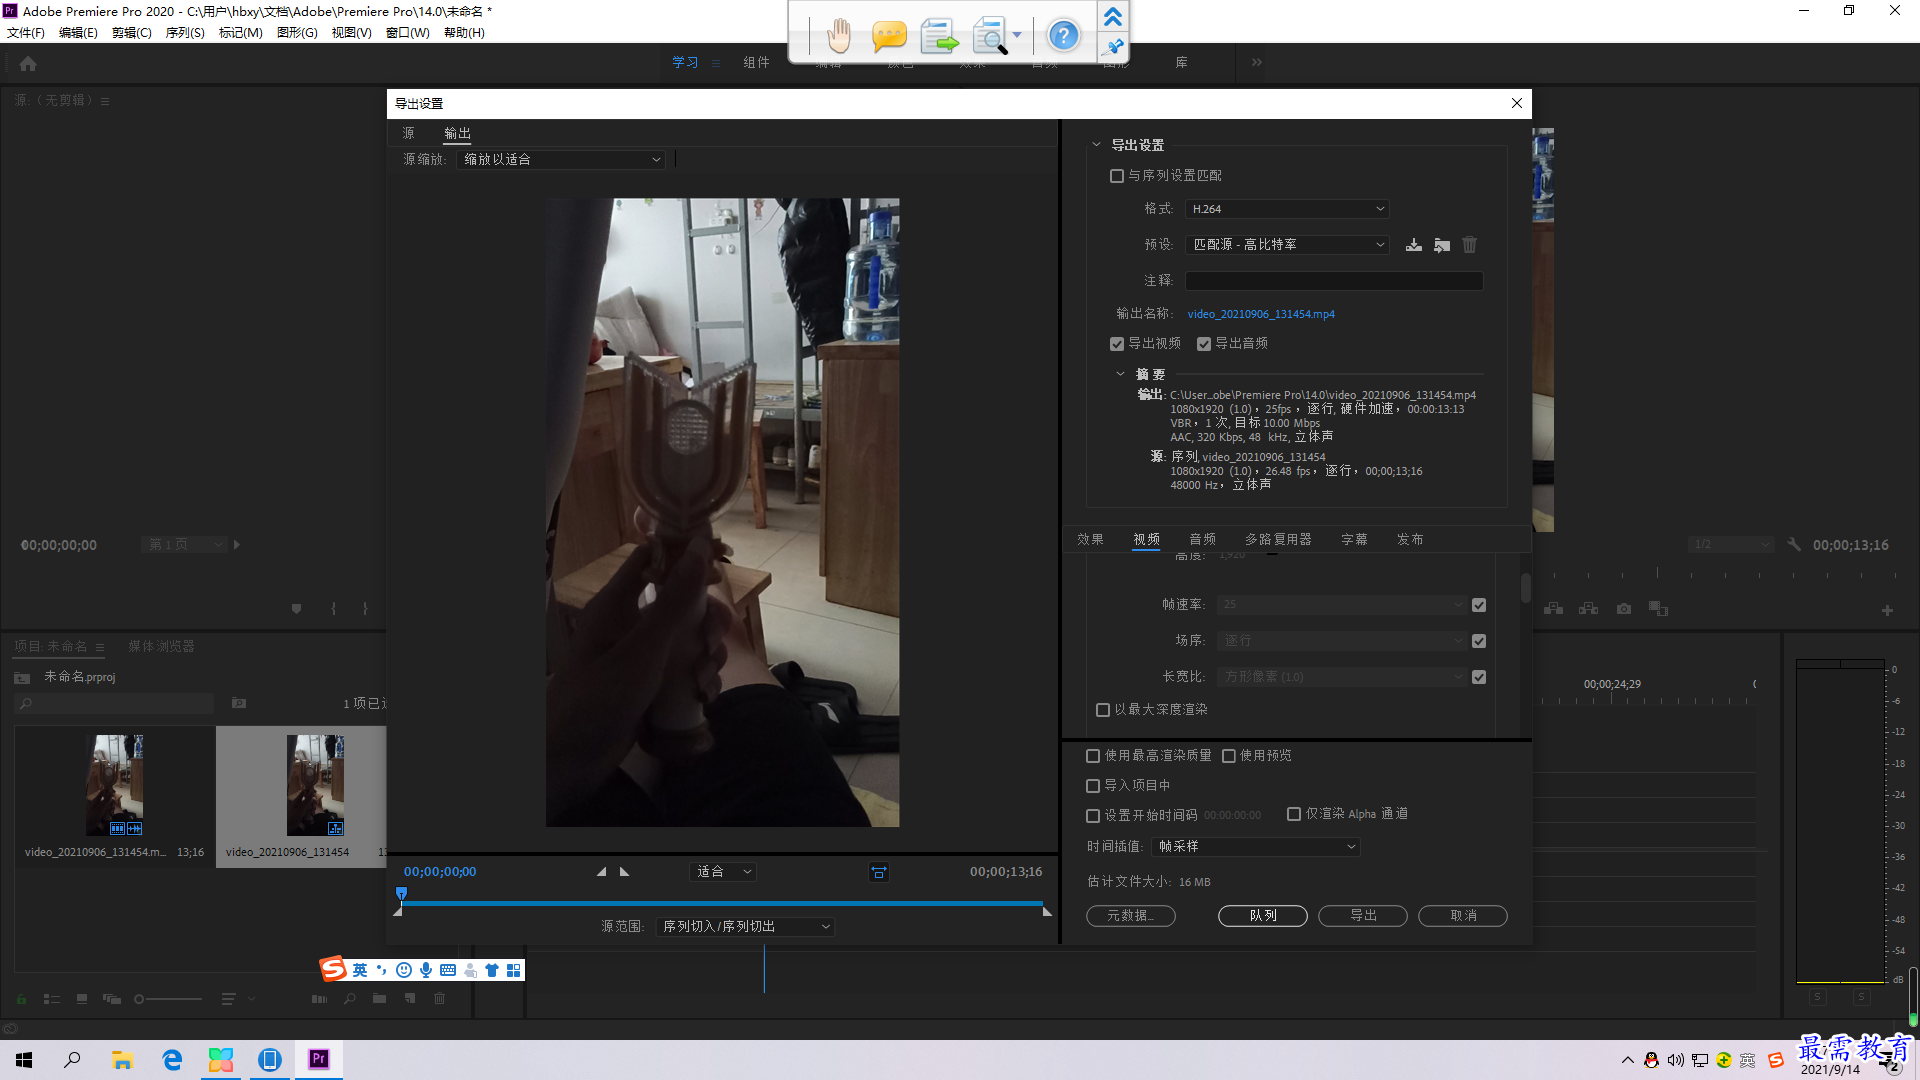The width and height of the screenshot is (1920, 1080).
Task: Collapse the 摘要 section chevron
Action: pyautogui.click(x=1120, y=374)
